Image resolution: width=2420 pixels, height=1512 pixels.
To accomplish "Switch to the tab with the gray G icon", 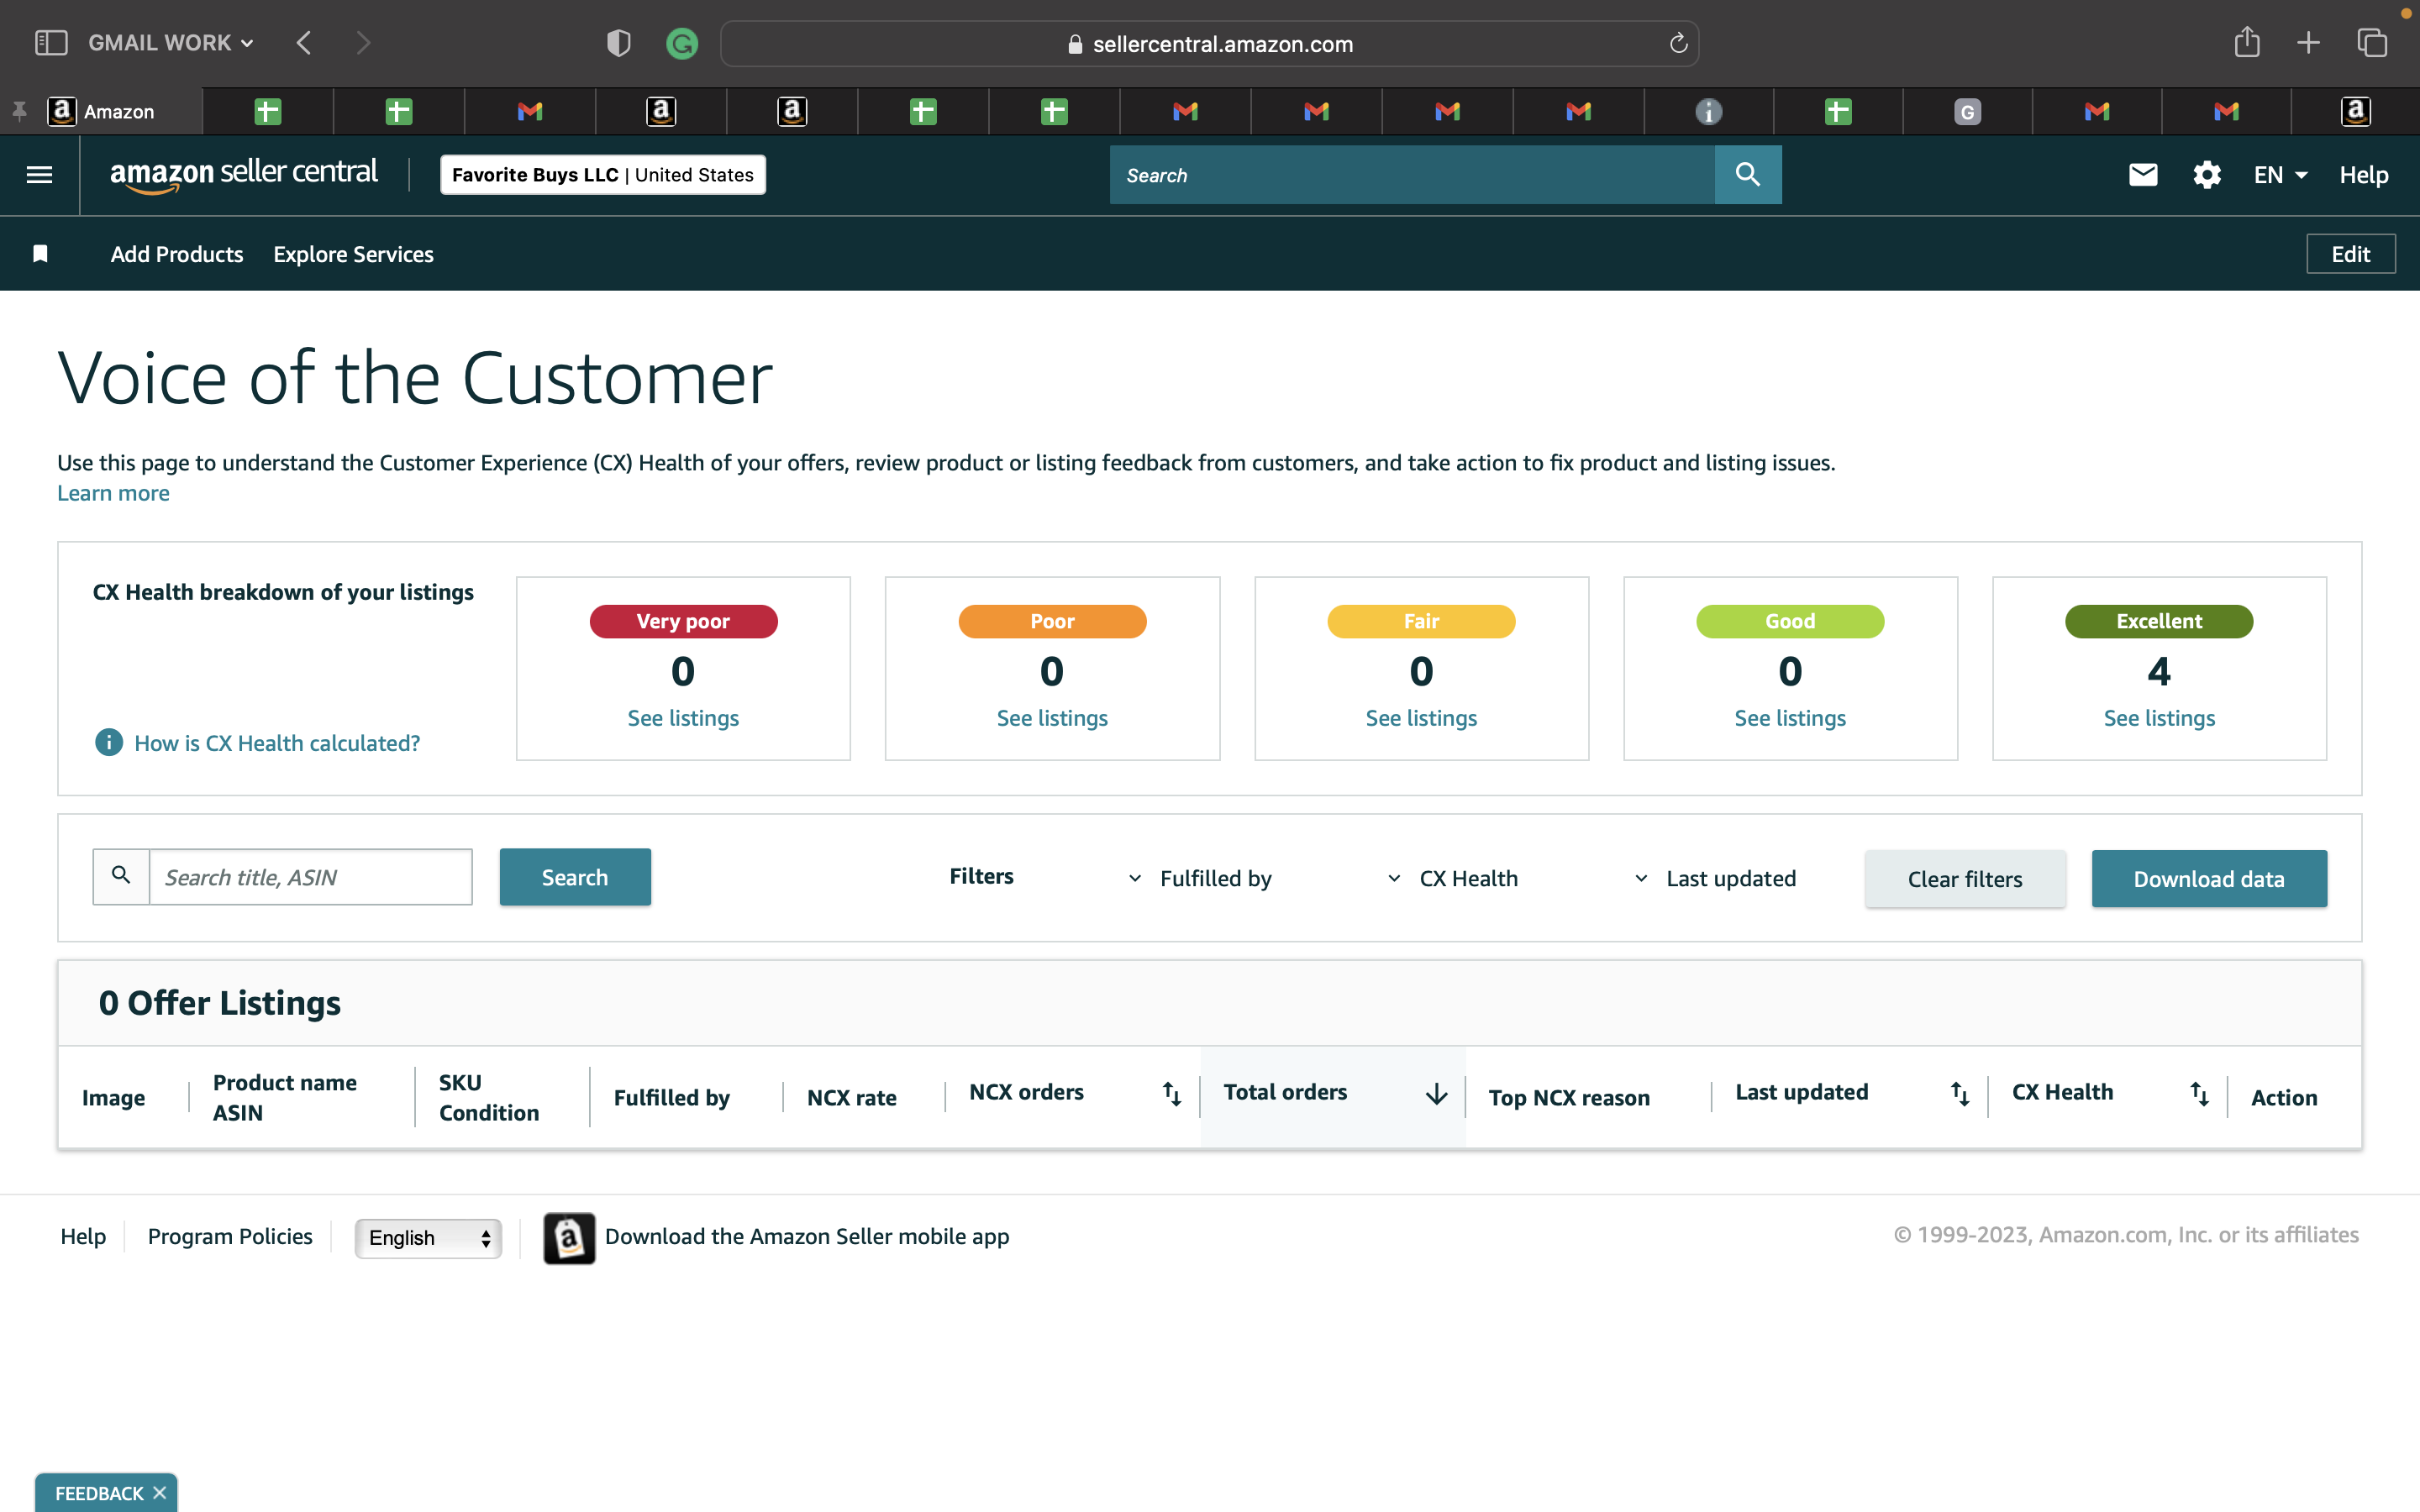I will [1967, 111].
